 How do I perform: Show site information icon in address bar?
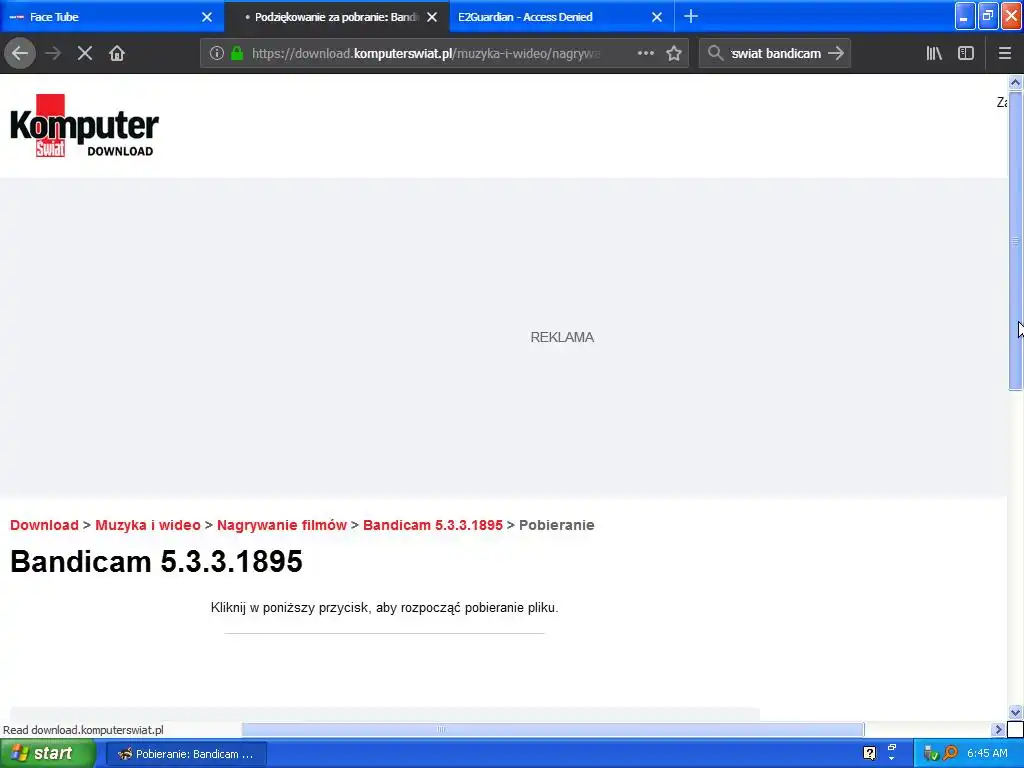click(217, 54)
